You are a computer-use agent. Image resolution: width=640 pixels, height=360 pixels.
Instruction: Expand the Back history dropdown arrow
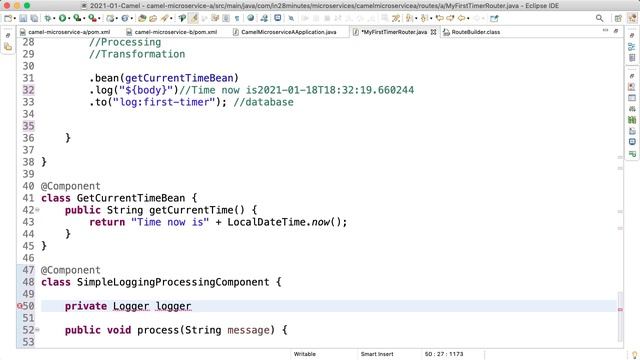point(468,18)
